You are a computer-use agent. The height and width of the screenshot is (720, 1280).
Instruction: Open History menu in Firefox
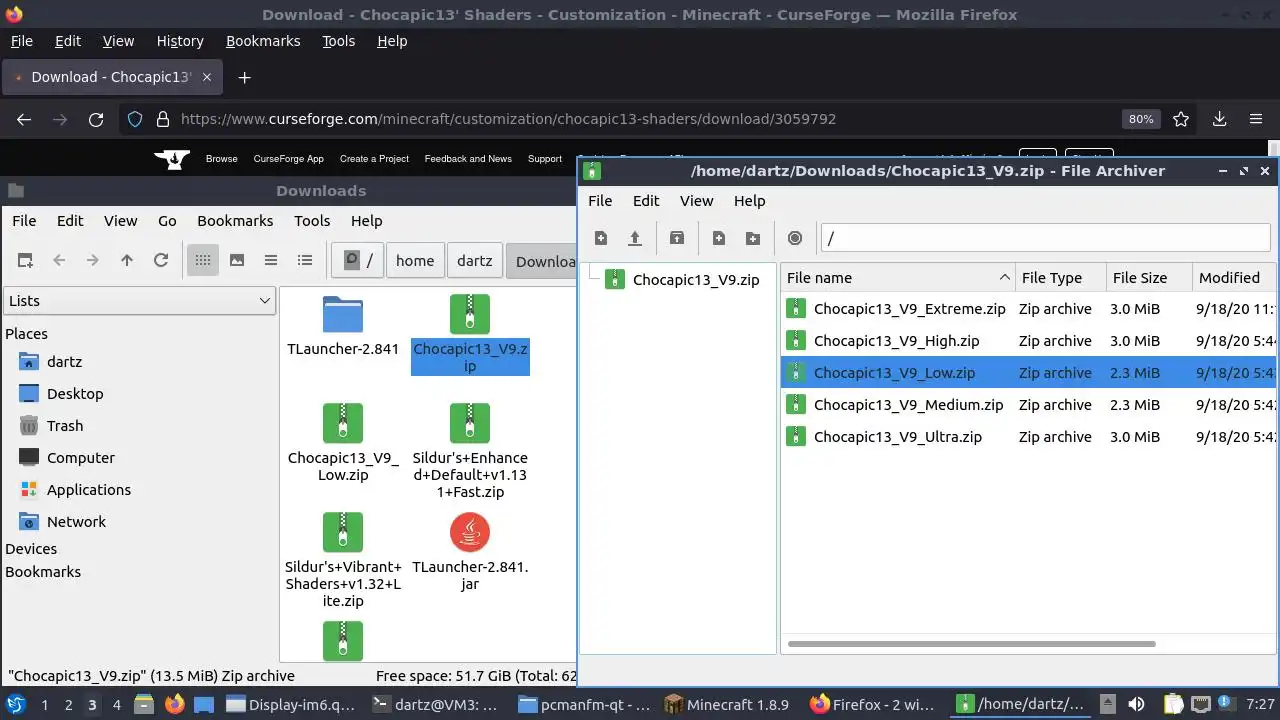click(180, 41)
